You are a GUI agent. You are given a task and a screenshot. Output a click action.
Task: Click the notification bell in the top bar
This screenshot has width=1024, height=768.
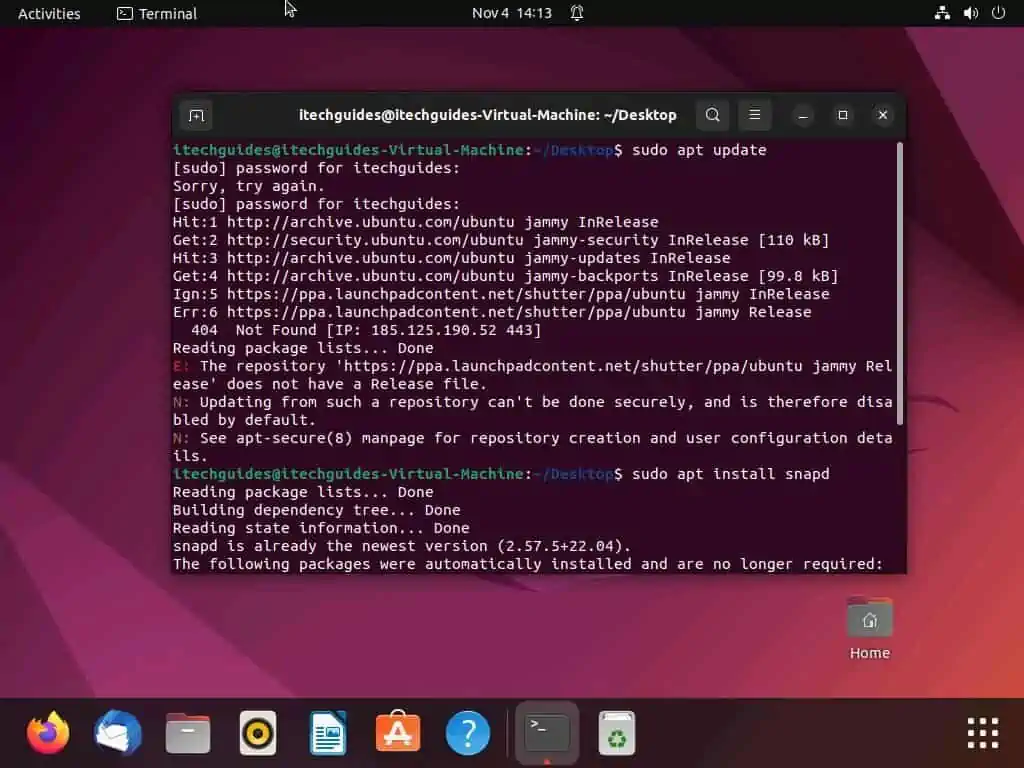[578, 13]
